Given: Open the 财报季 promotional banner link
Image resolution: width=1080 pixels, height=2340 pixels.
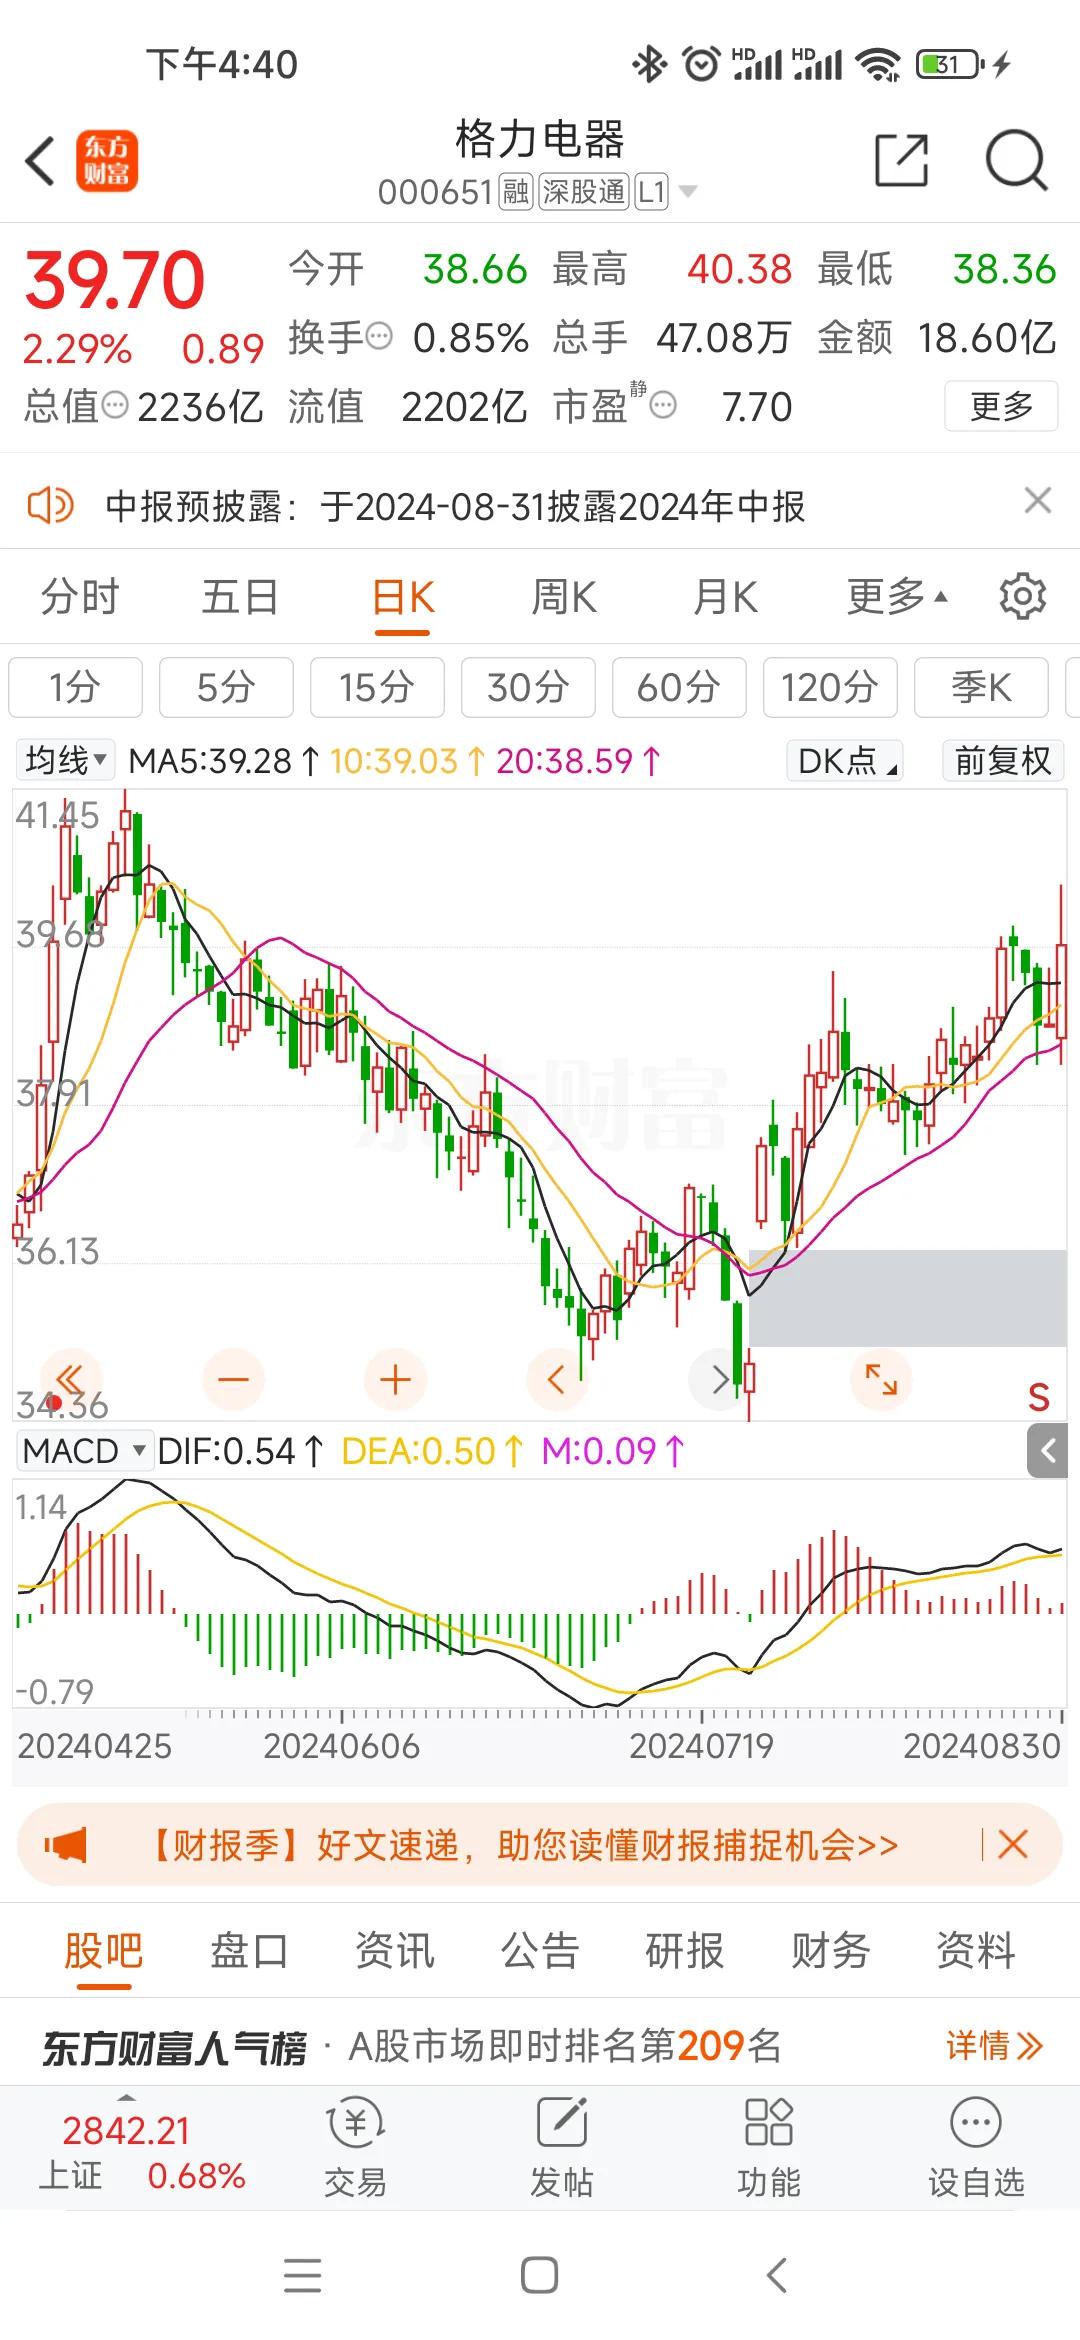Looking at the screenshot, I should pyautogui.click(x=522, y=1844).
